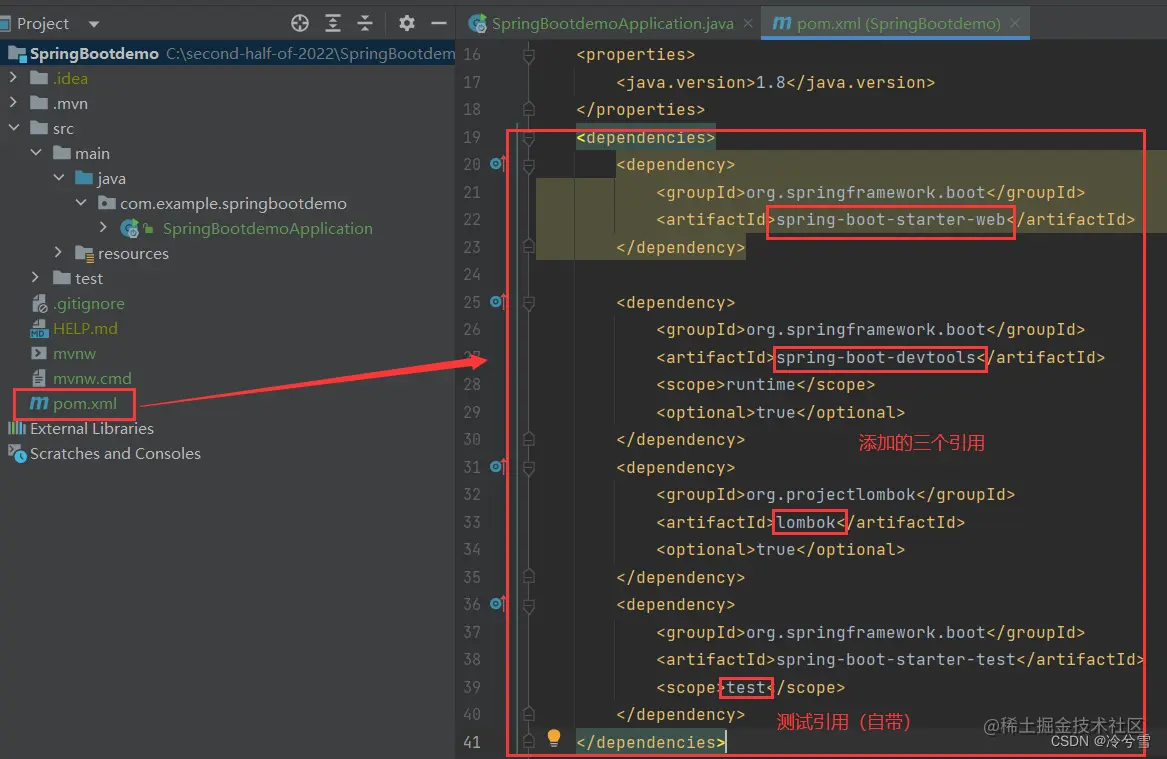Viewport: 1167px width, 759px height.
Task: Select the HELP.md file
Action: point(85,328)
